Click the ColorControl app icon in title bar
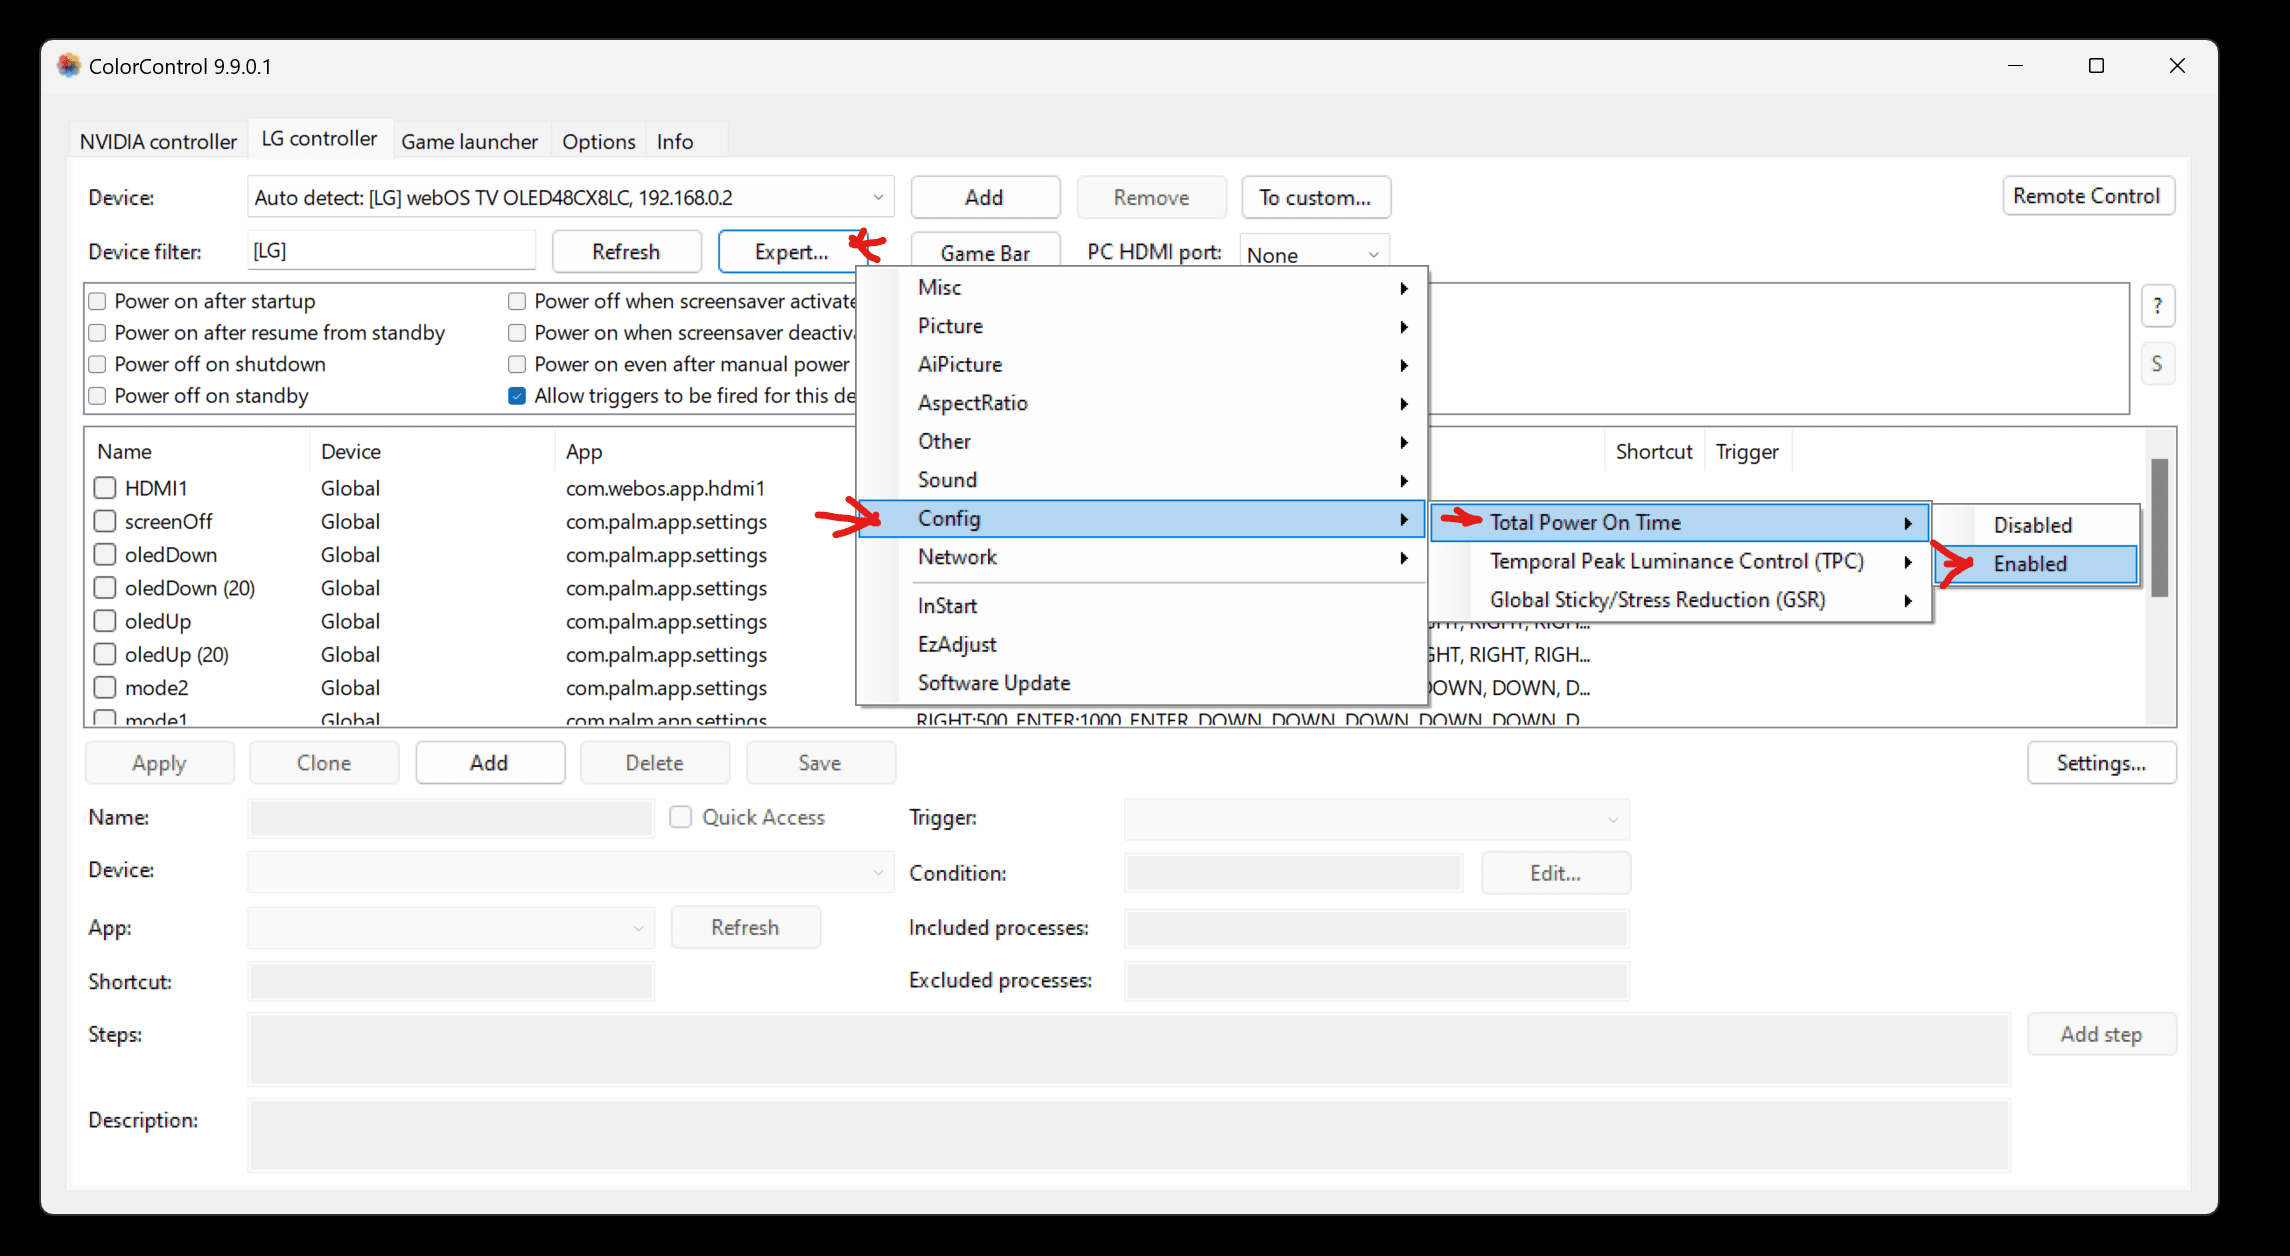2290x1256 pixels. coord(68,66)
